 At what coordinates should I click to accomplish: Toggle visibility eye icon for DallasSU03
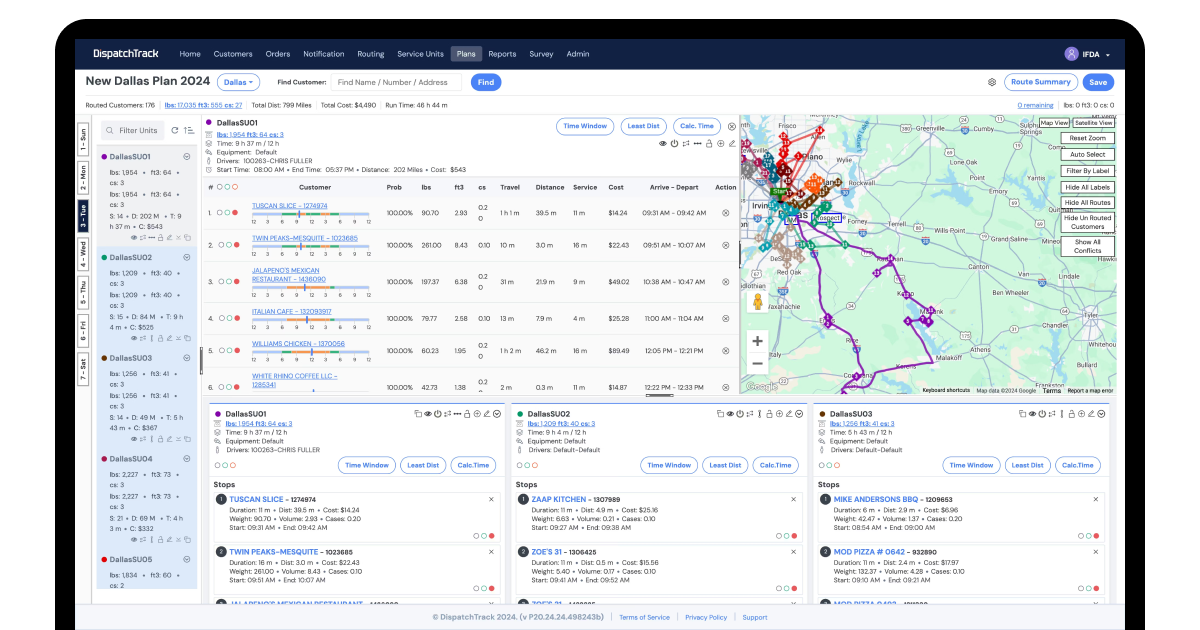1033,414
